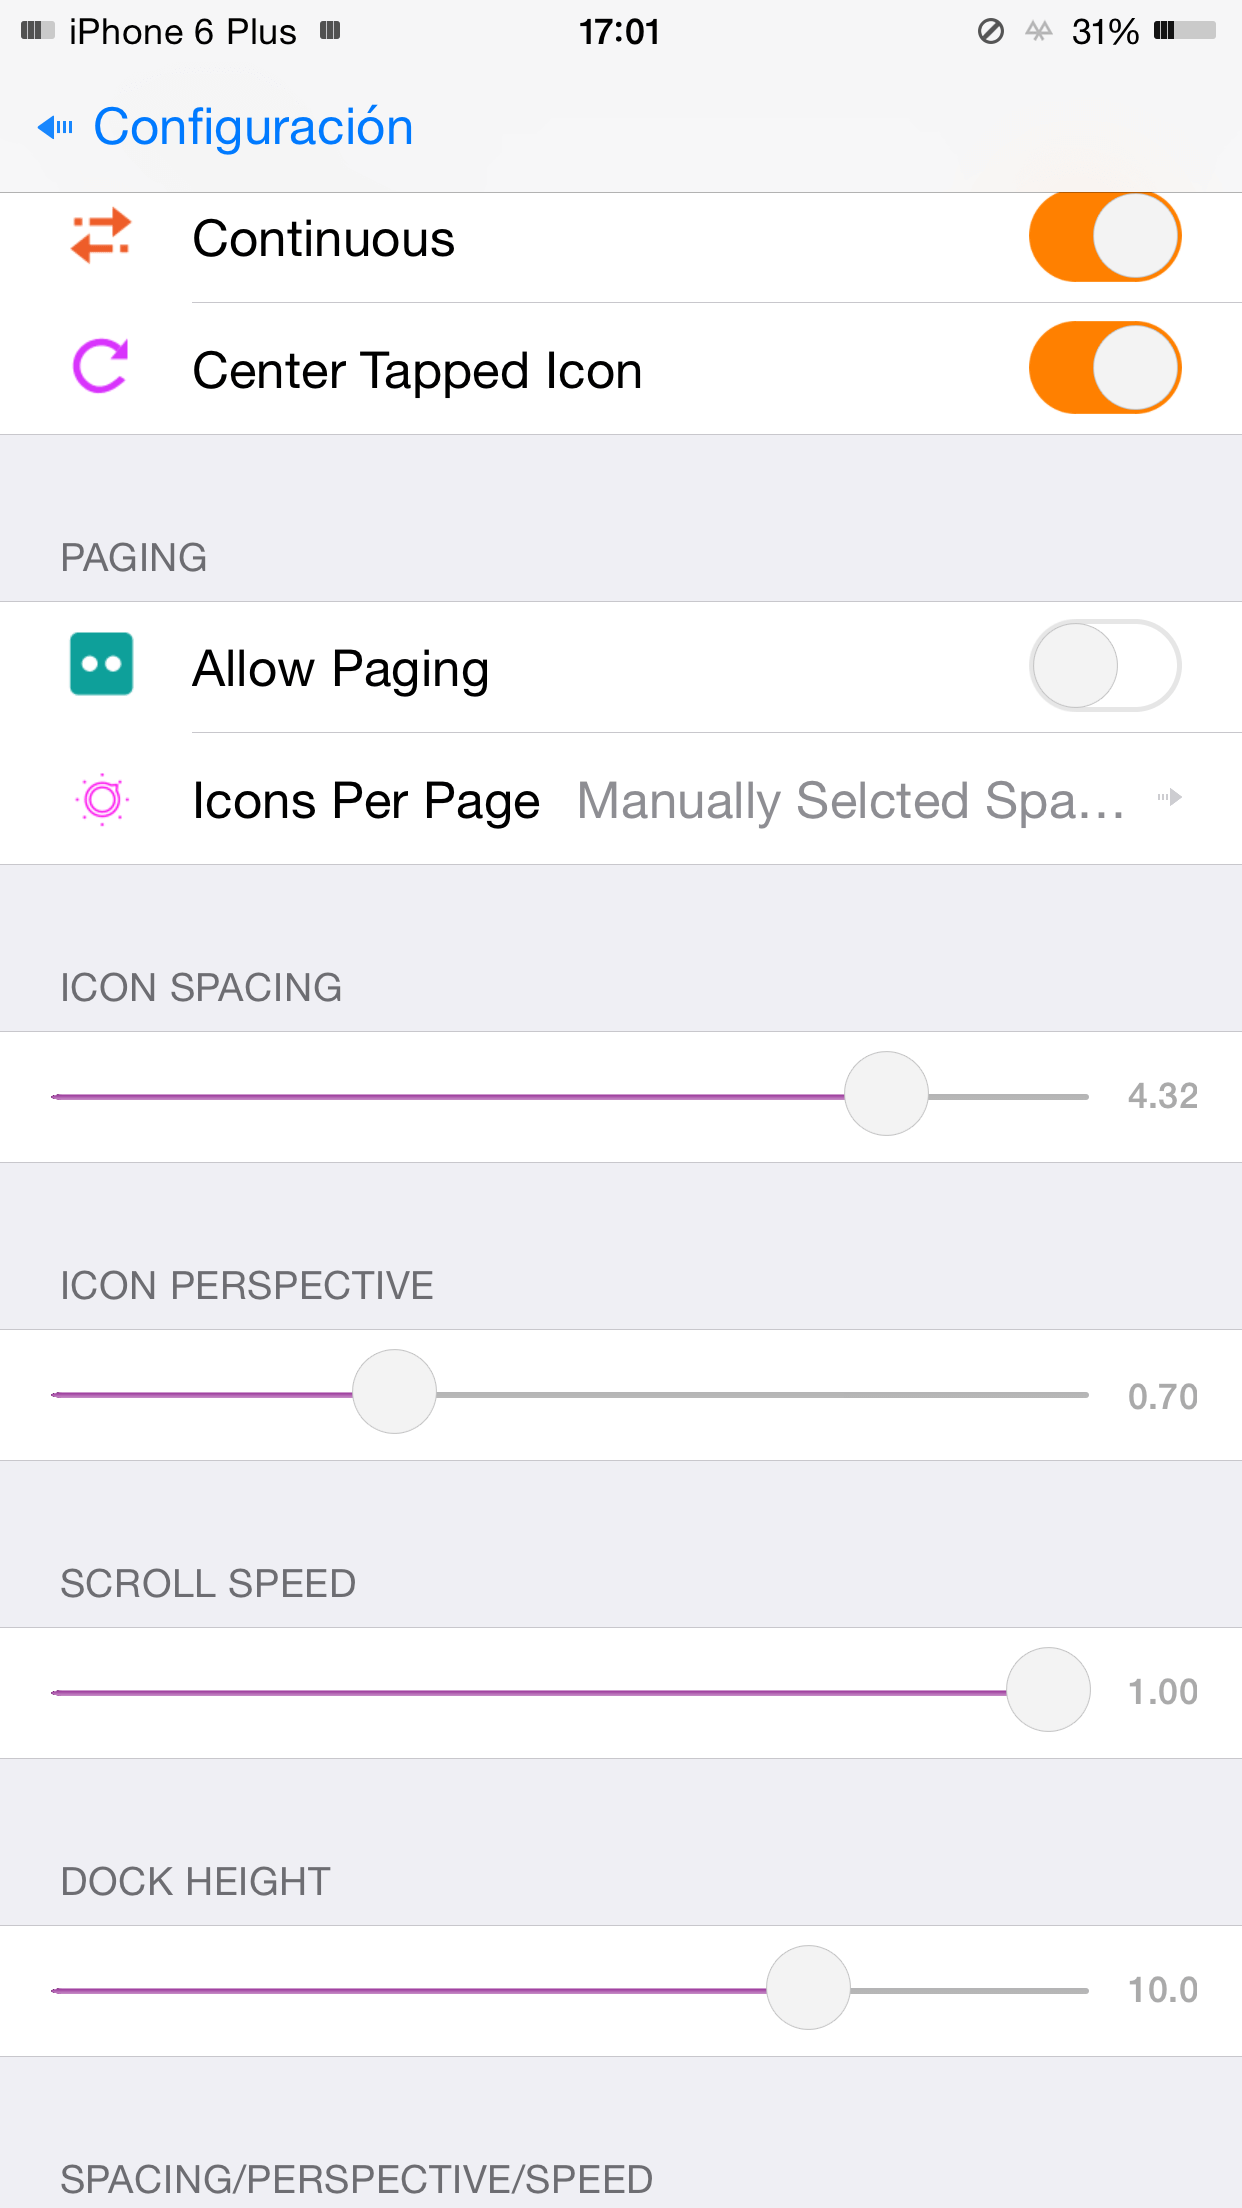
Task: Tap the Dock Height slider knob
Action: point(808,1988)
